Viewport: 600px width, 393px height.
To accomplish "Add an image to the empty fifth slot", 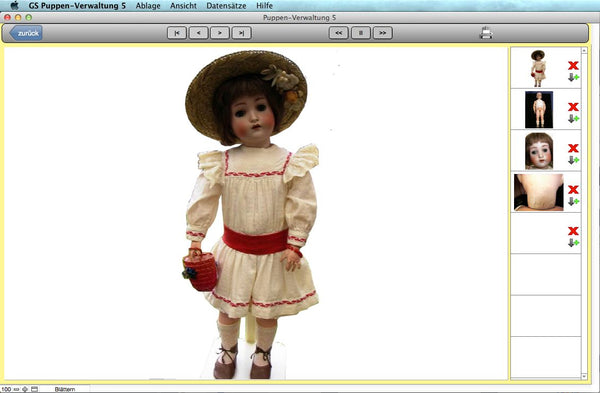I will [573, 243].
